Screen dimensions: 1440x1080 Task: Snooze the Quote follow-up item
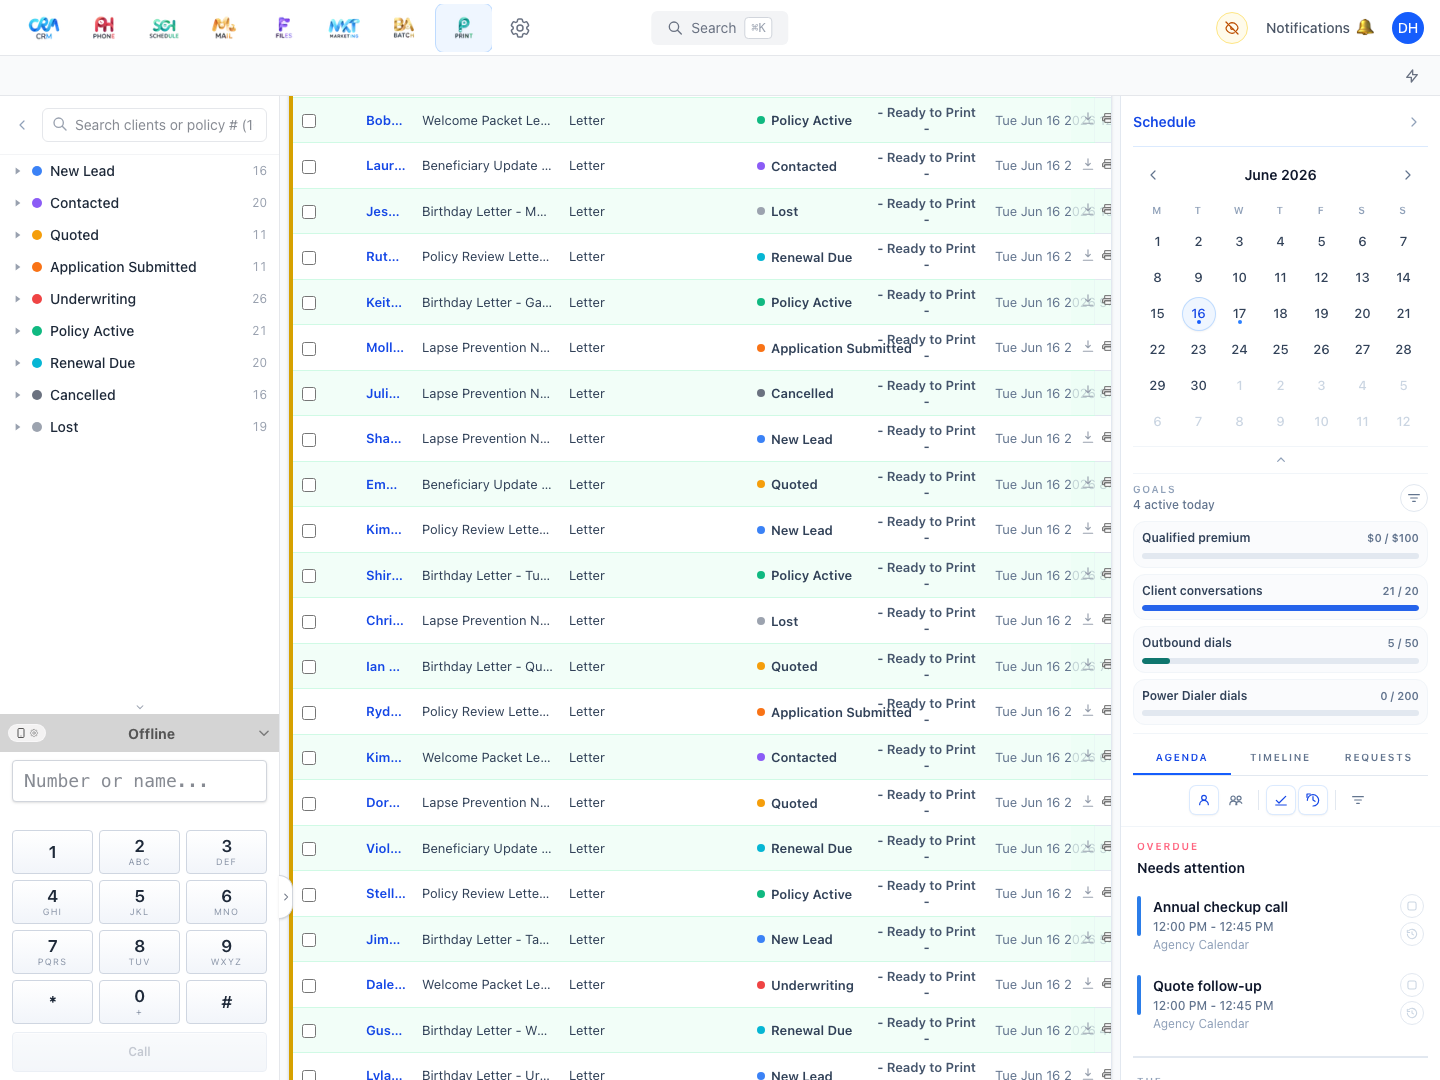[1411, 1013]
